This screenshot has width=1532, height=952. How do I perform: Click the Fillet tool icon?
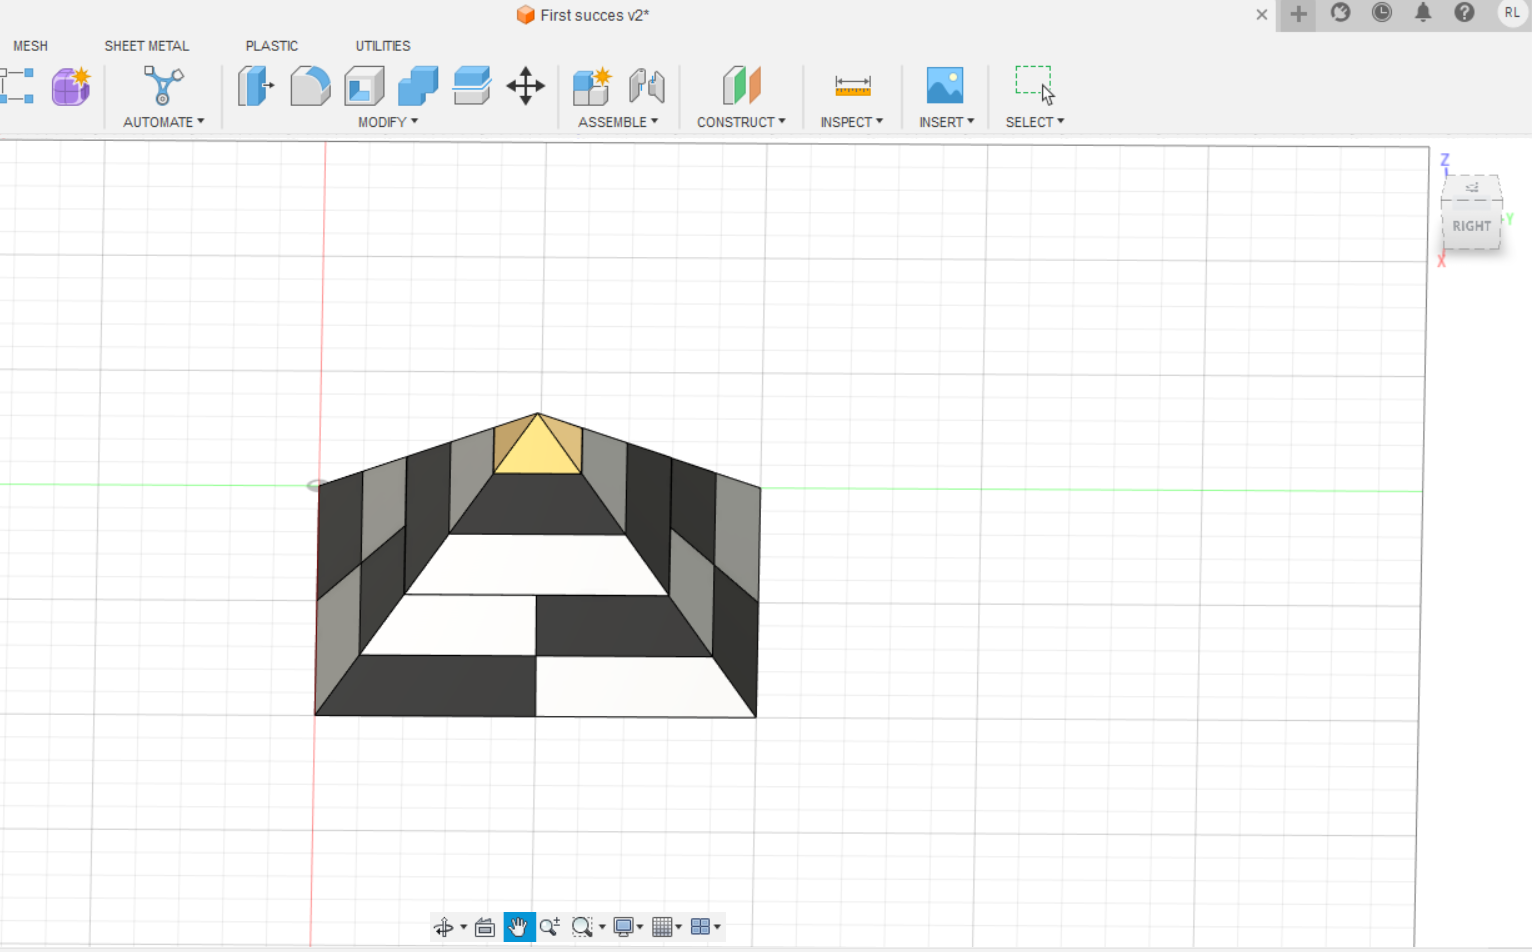click(310, 86)
